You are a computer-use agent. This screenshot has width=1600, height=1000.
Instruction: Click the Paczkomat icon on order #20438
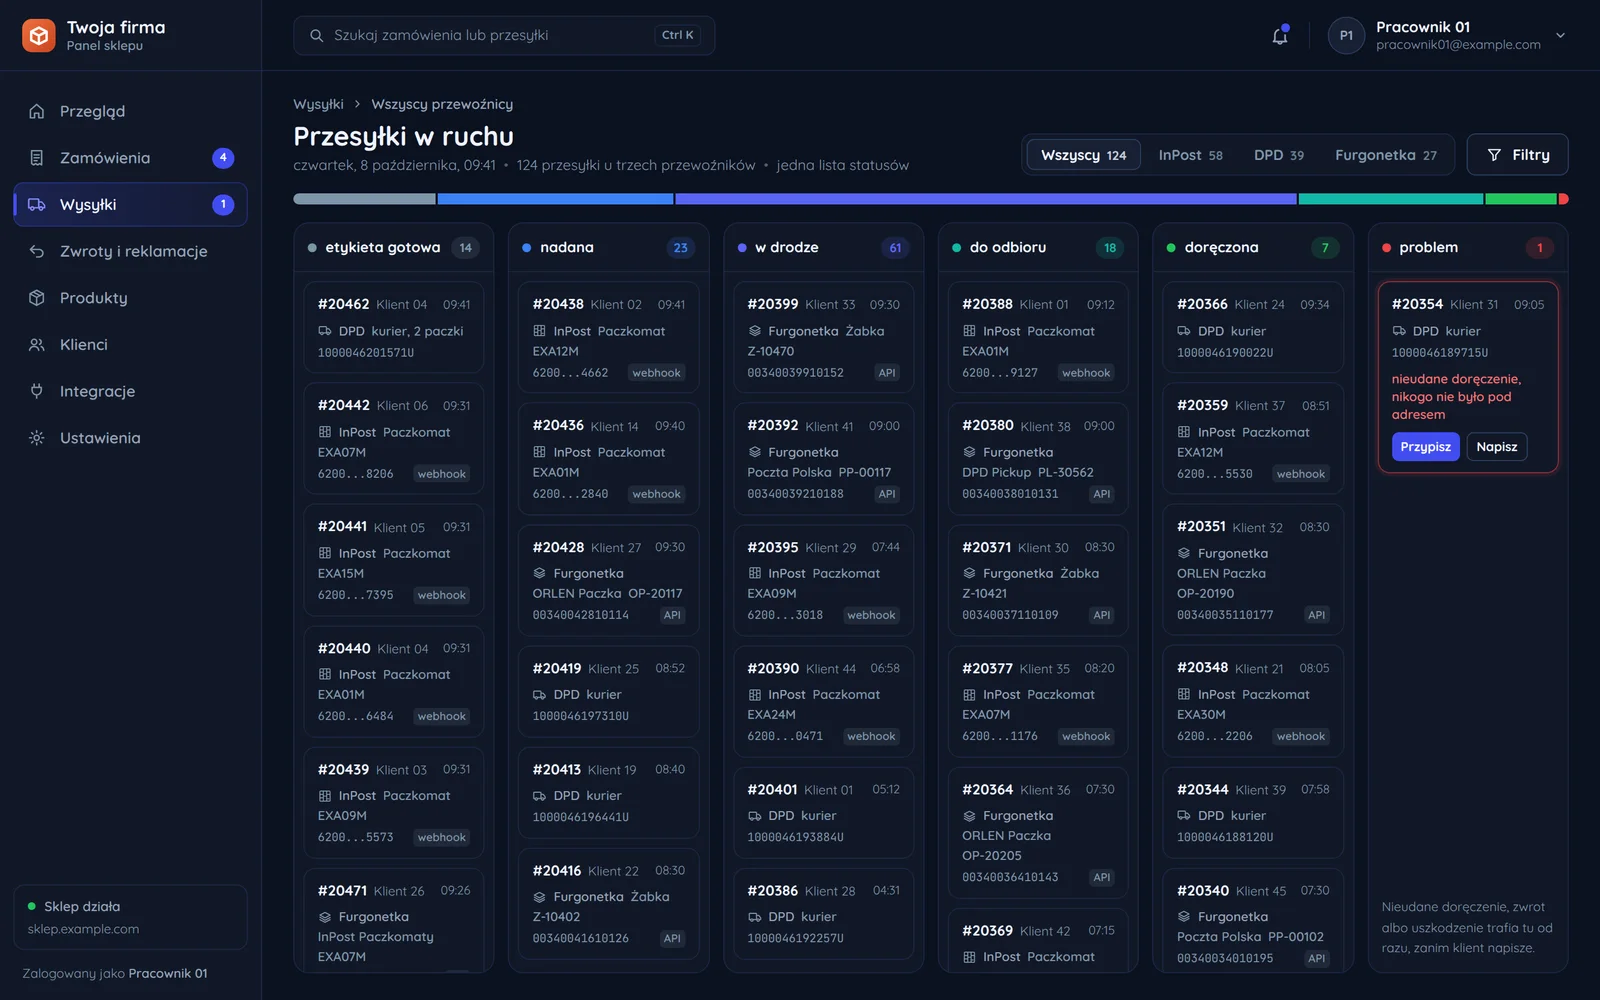540,331
